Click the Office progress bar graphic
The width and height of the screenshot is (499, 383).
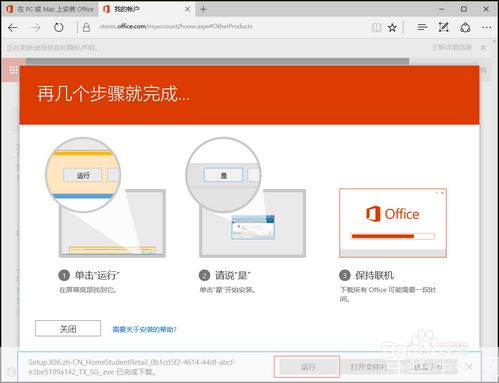[393, 236]
